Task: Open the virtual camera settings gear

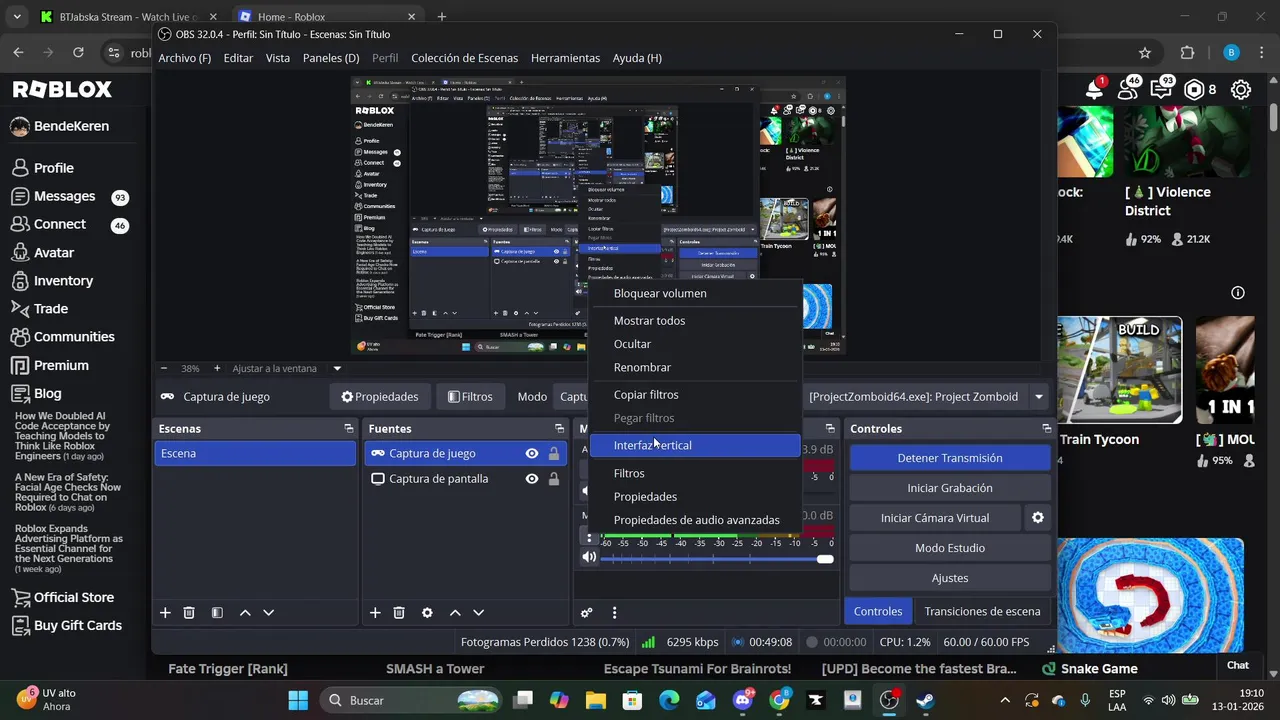Action: click(x=1038, y=518)
